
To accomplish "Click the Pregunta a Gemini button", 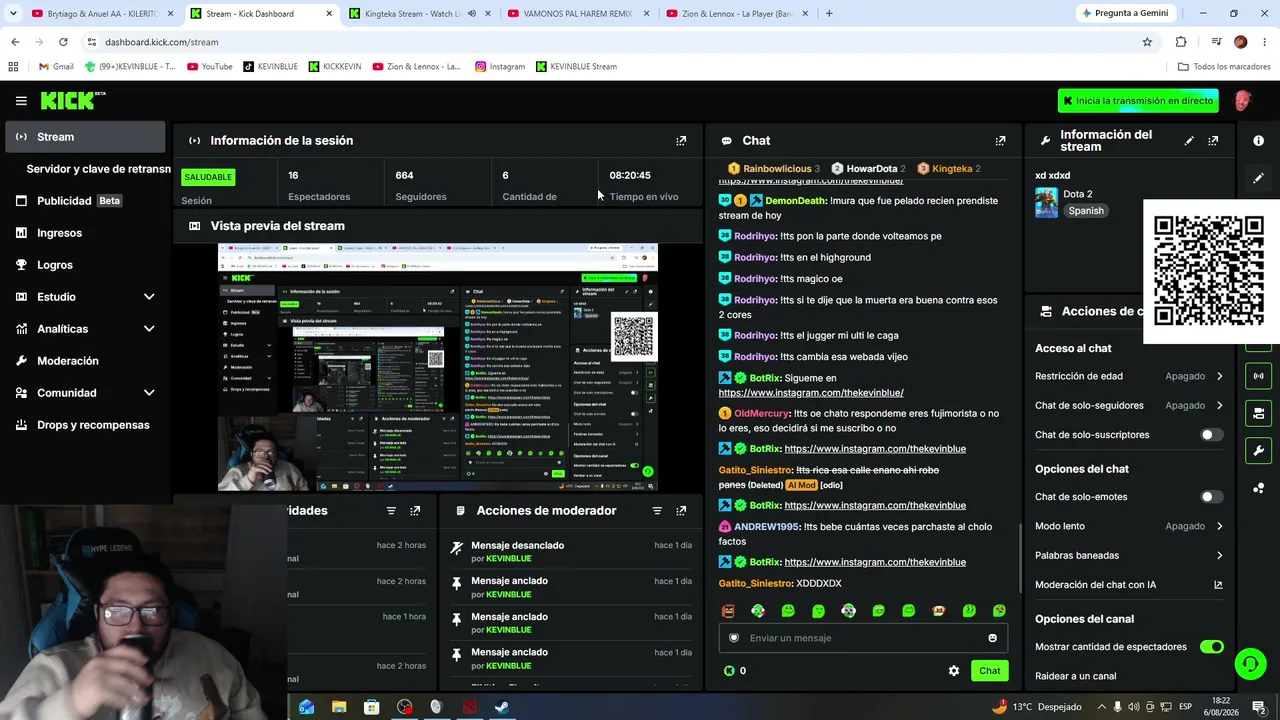I will (1125, 13).
